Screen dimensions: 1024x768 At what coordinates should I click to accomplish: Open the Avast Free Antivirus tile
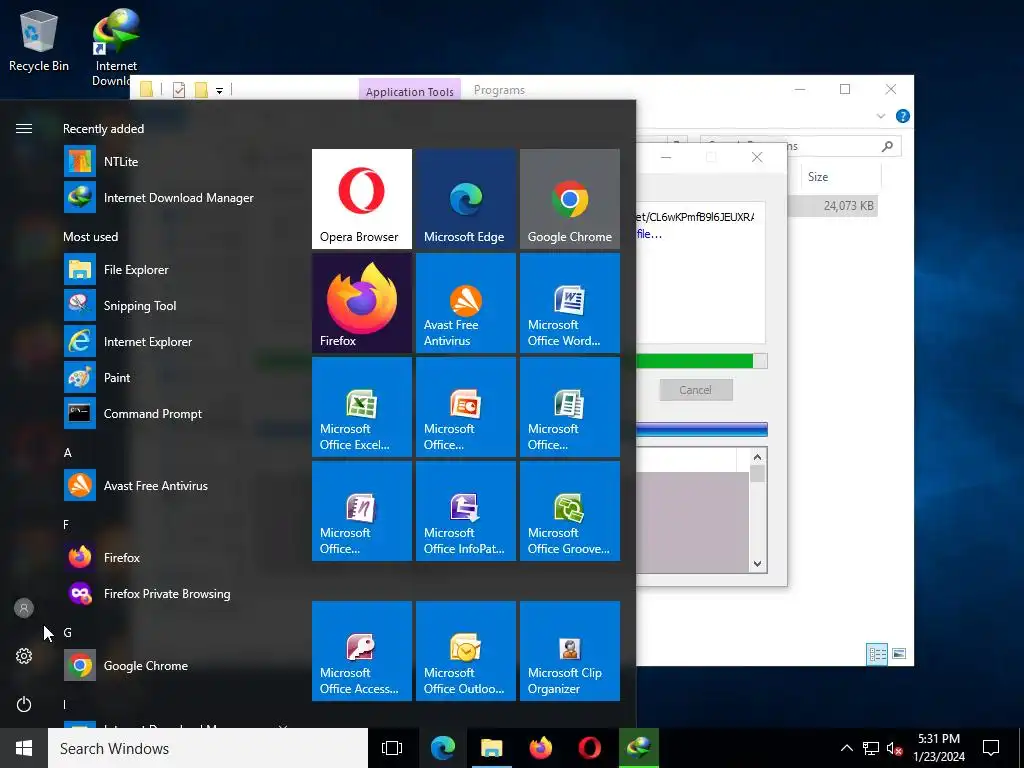coord(466,303)
